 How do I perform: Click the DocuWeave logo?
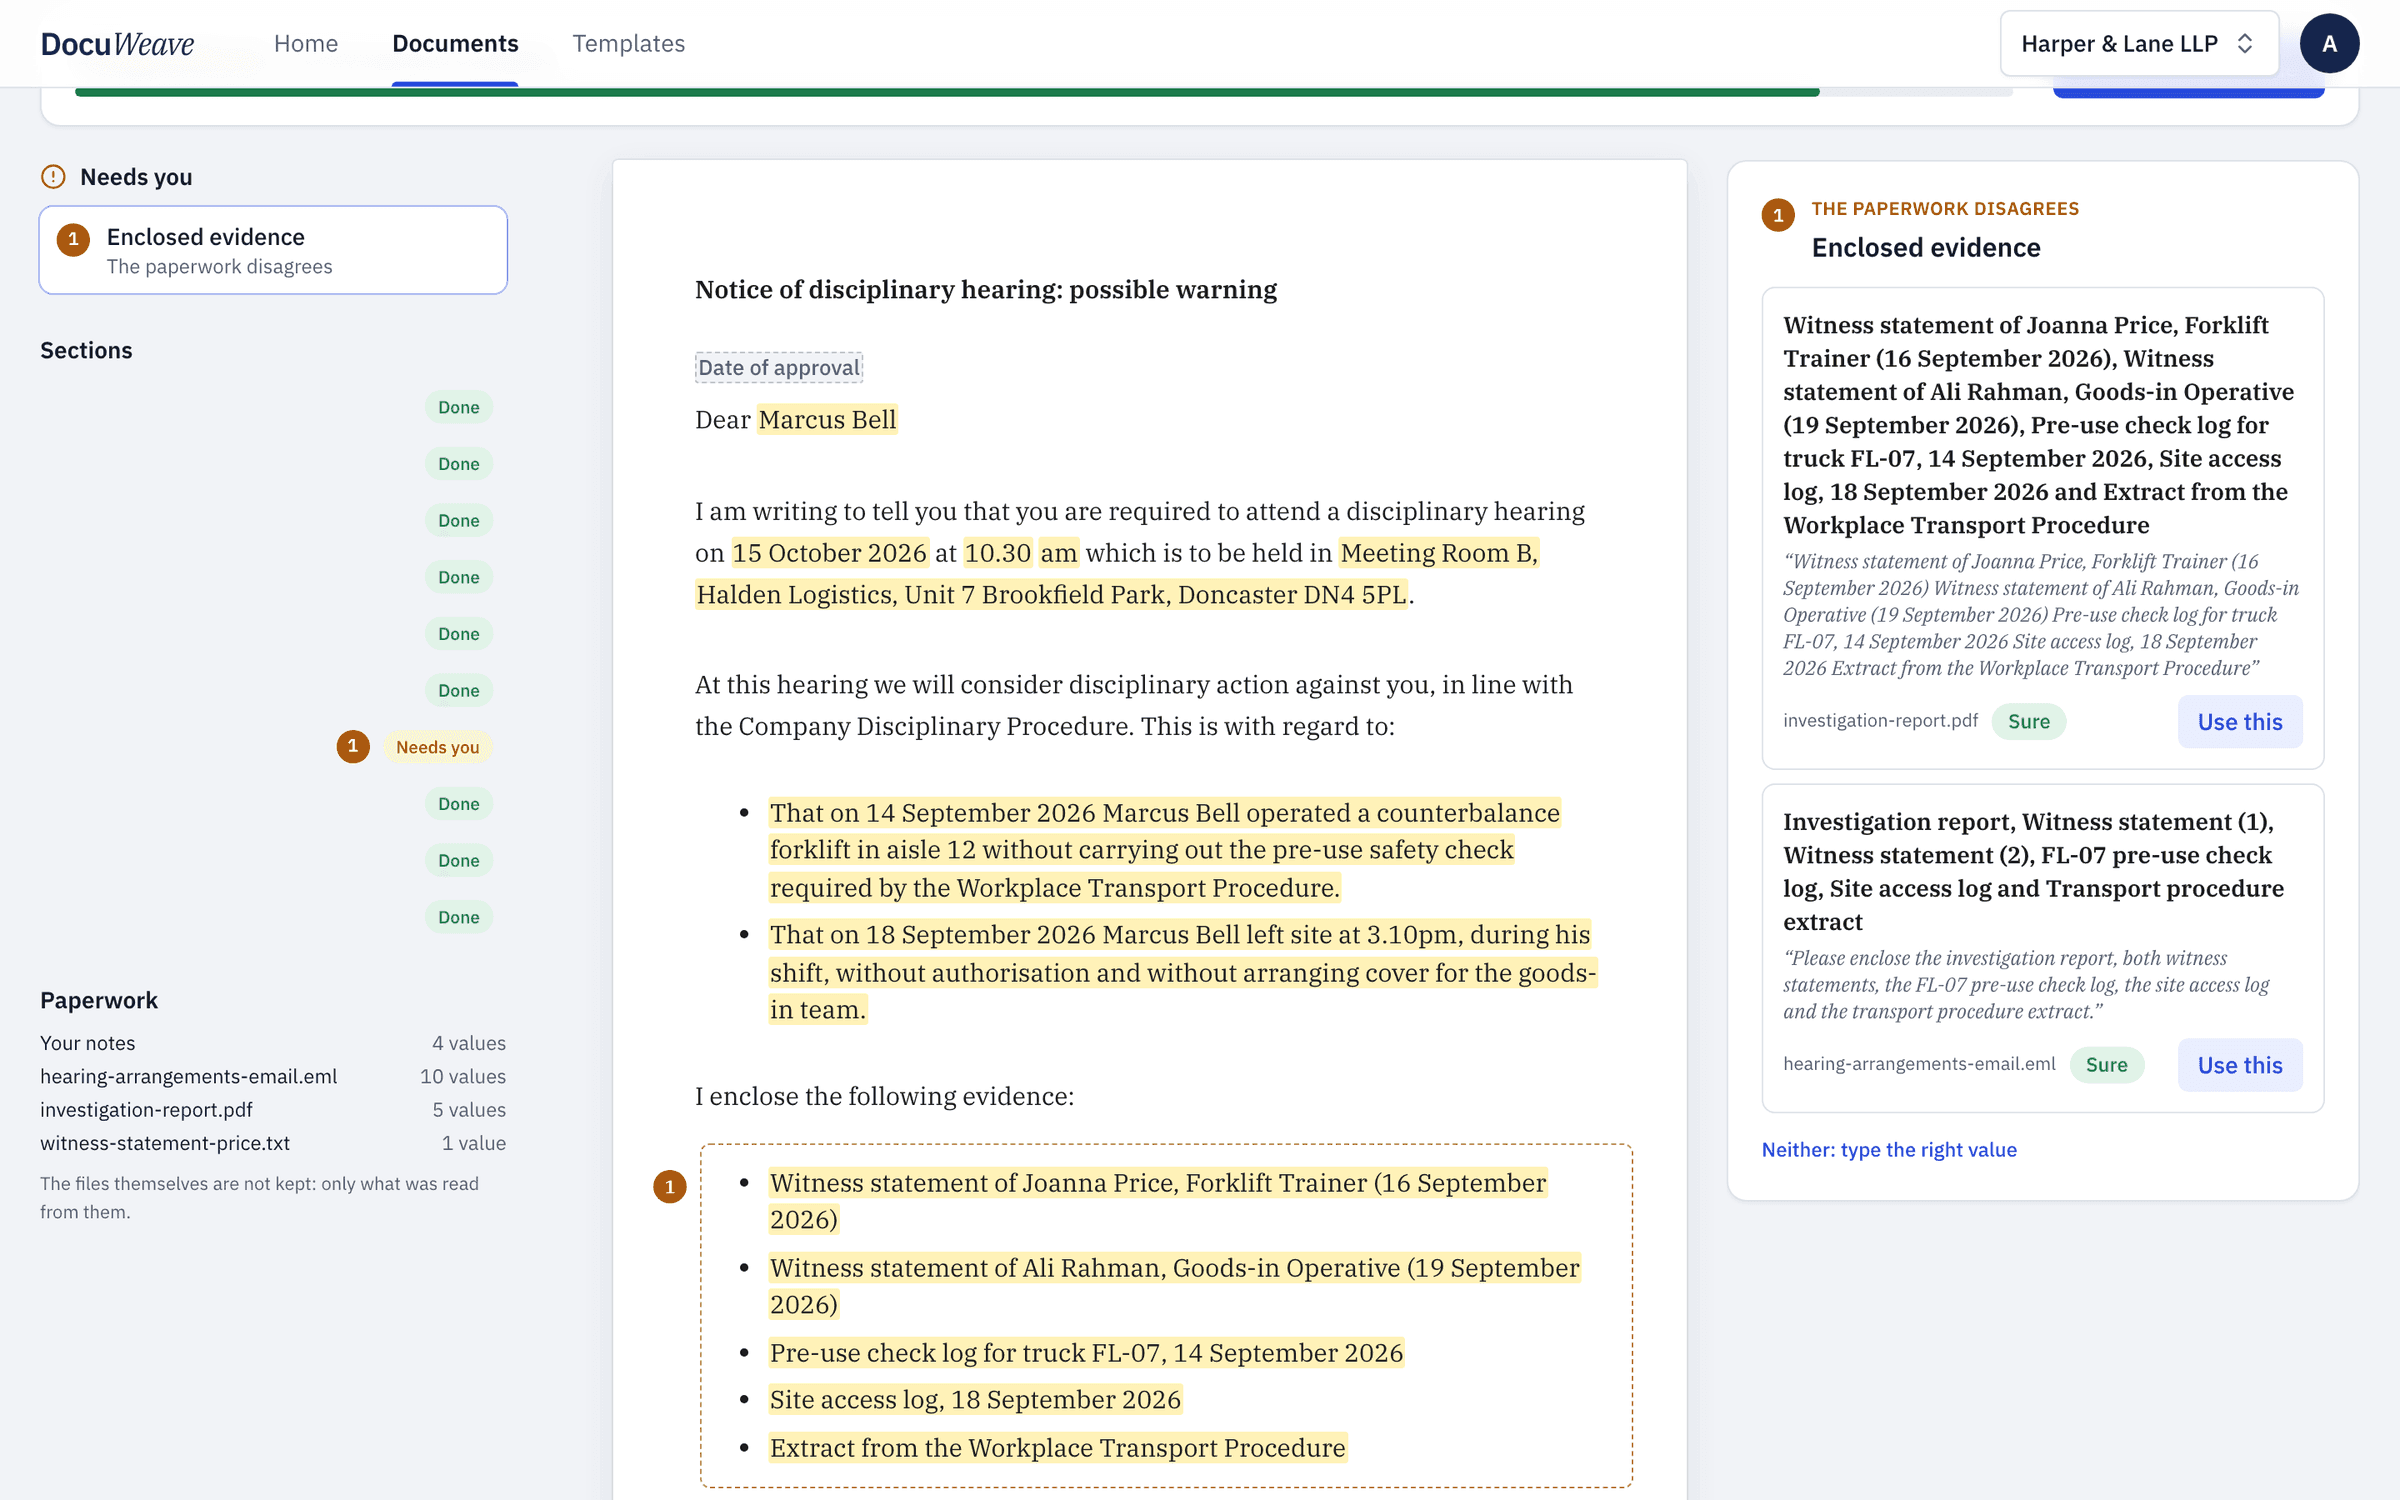coord(117,43)
